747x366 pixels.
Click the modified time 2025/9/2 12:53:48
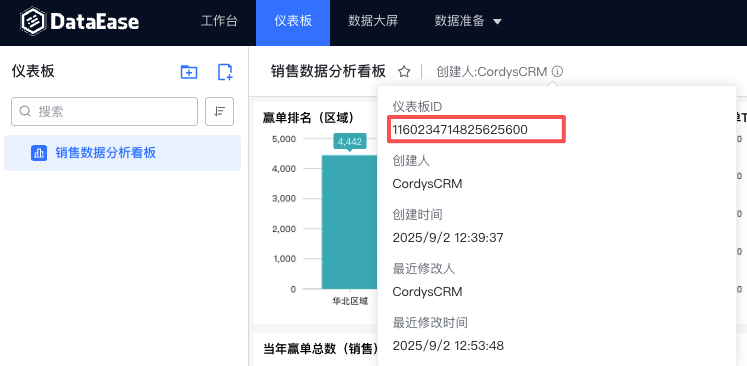point(448,346)
